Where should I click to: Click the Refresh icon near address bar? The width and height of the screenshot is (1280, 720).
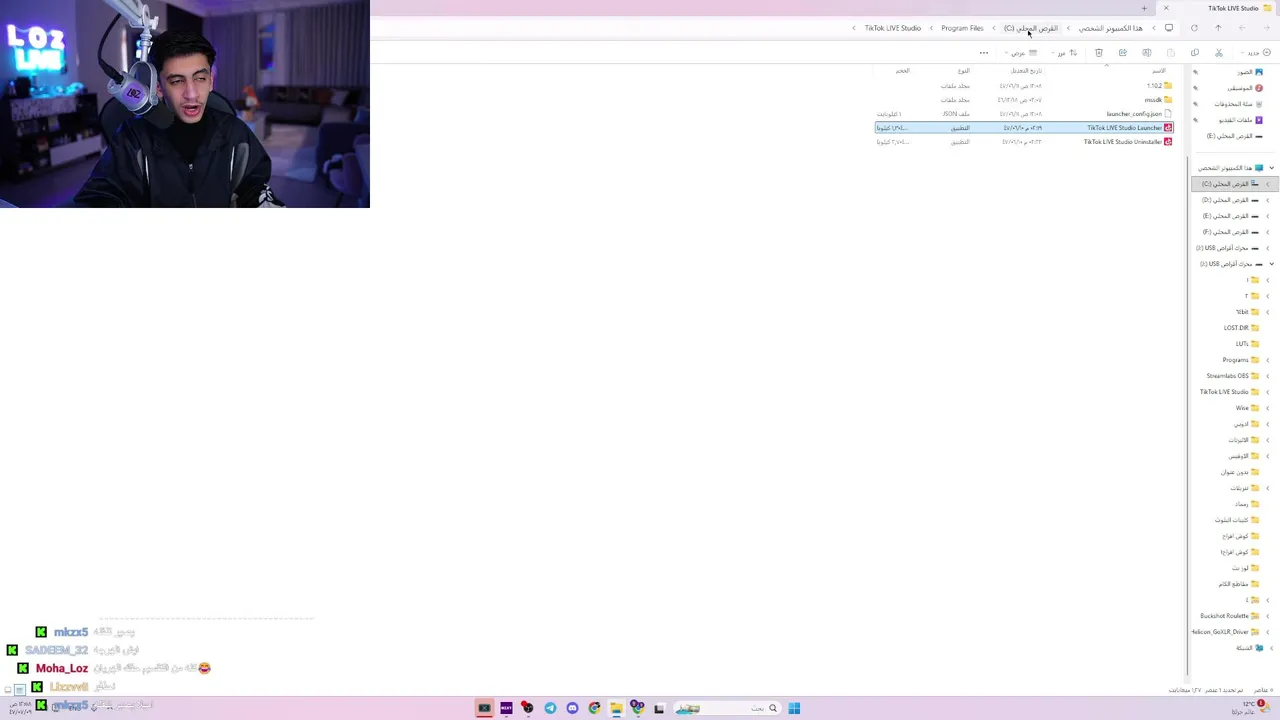[x=1194, y=28]
